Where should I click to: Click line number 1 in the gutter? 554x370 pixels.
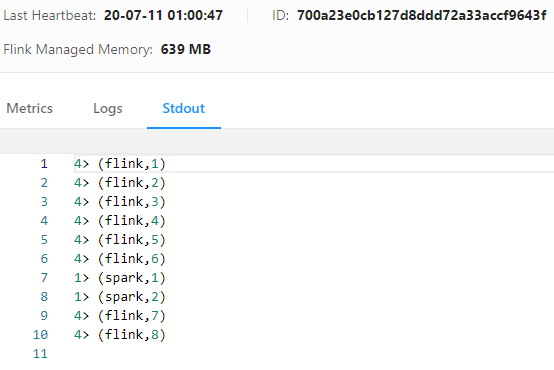coord(44,164)
